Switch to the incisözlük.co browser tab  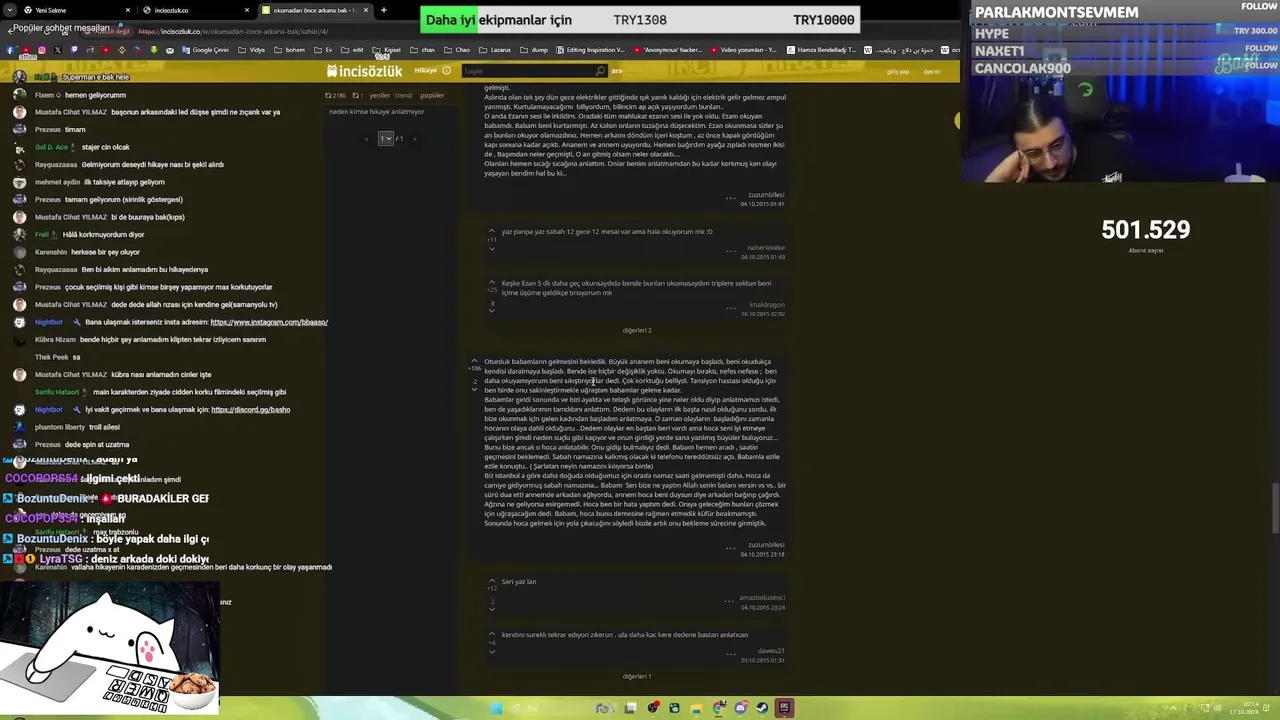[195, 10]
